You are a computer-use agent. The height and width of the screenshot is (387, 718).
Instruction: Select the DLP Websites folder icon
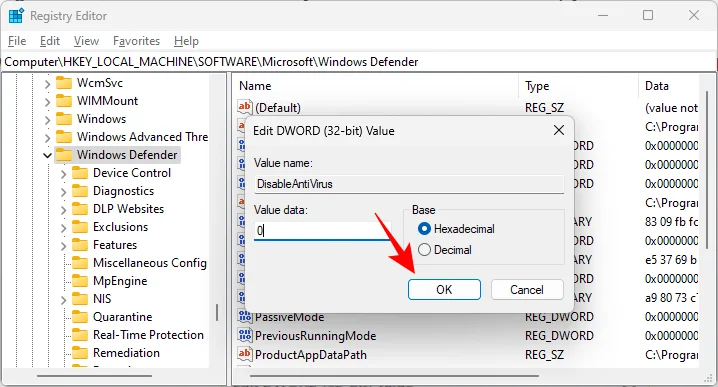[80, 208]
